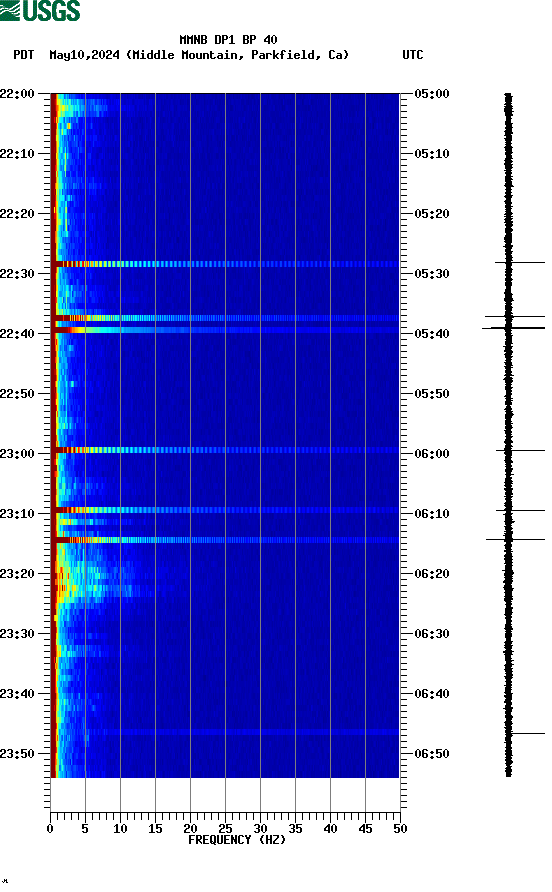Click the '23:10' PDT time label
This screenshot has width=552, height=892.
(17, 514)
